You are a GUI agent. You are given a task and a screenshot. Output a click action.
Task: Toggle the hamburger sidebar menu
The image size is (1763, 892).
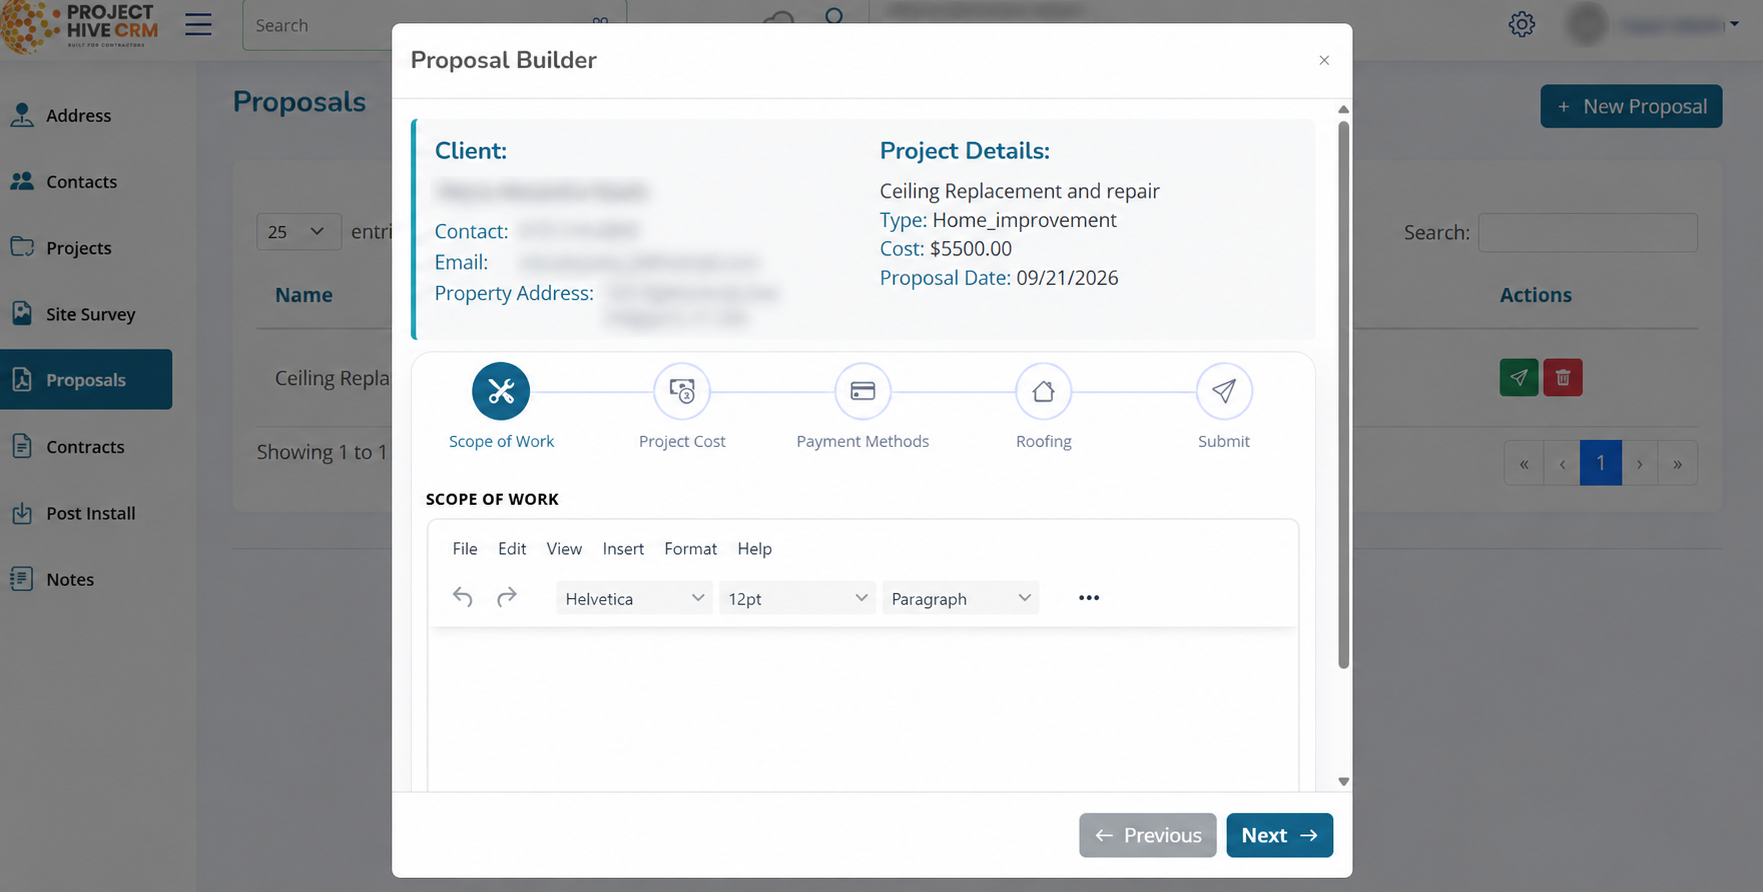click(198, 24)
